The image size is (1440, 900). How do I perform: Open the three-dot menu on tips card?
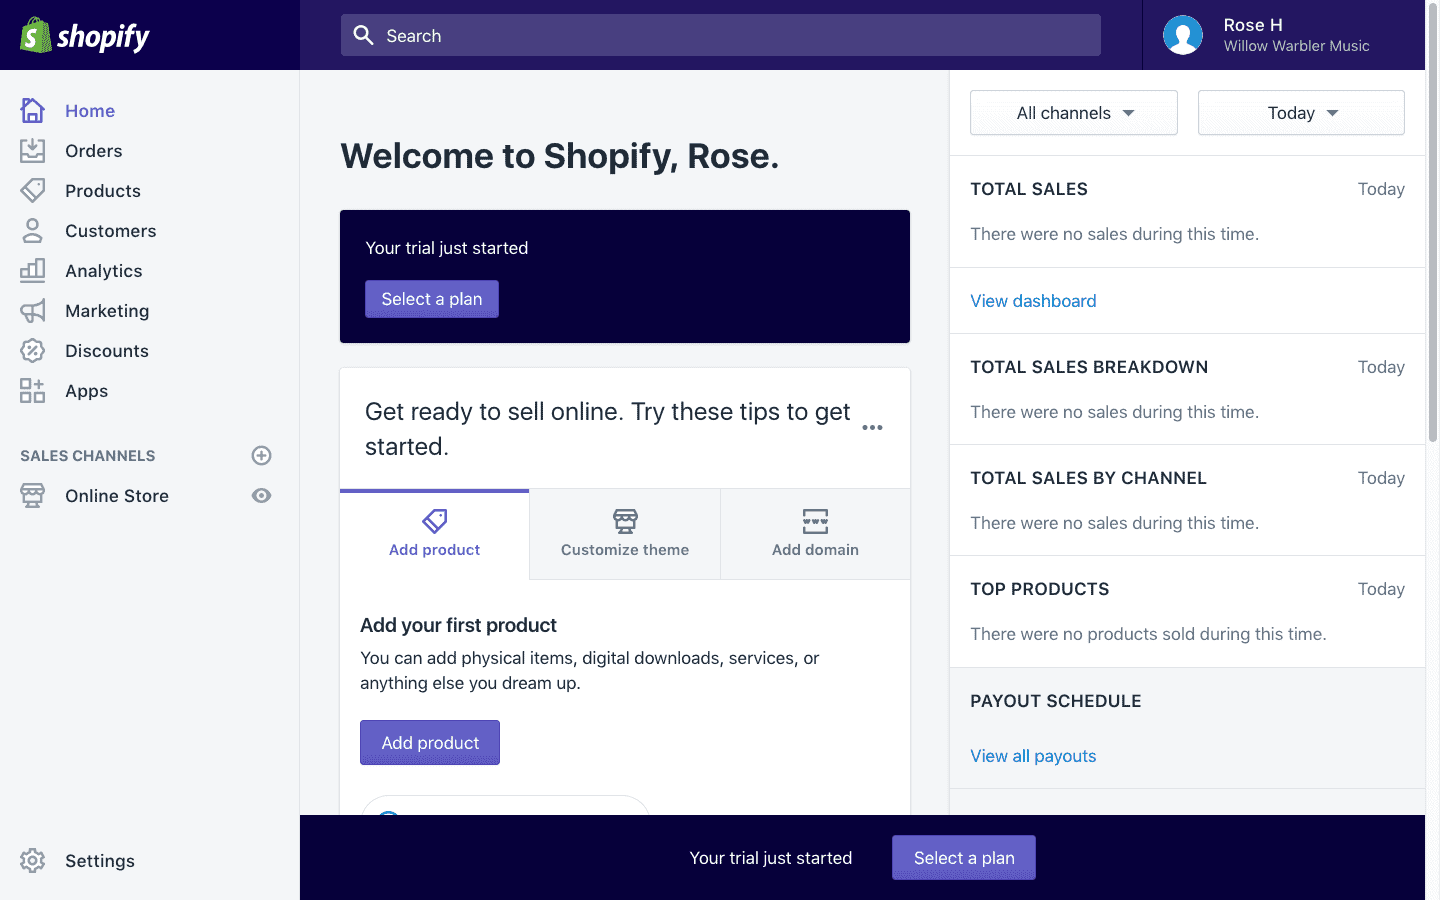873,428
